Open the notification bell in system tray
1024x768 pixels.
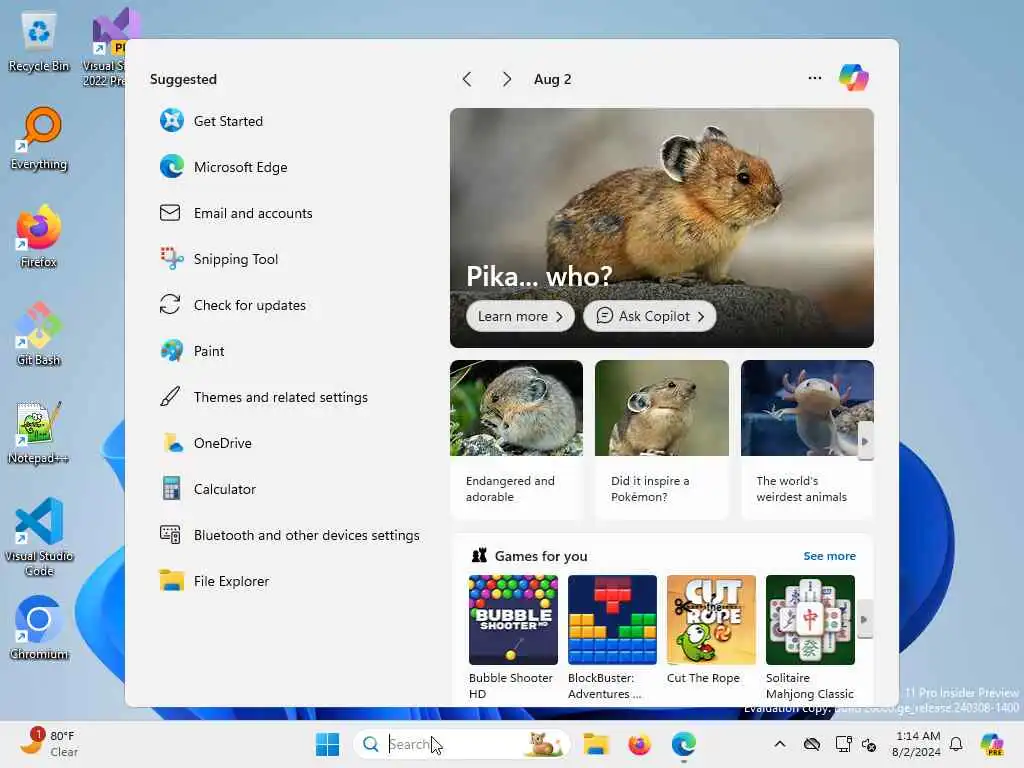pos(956,744)
